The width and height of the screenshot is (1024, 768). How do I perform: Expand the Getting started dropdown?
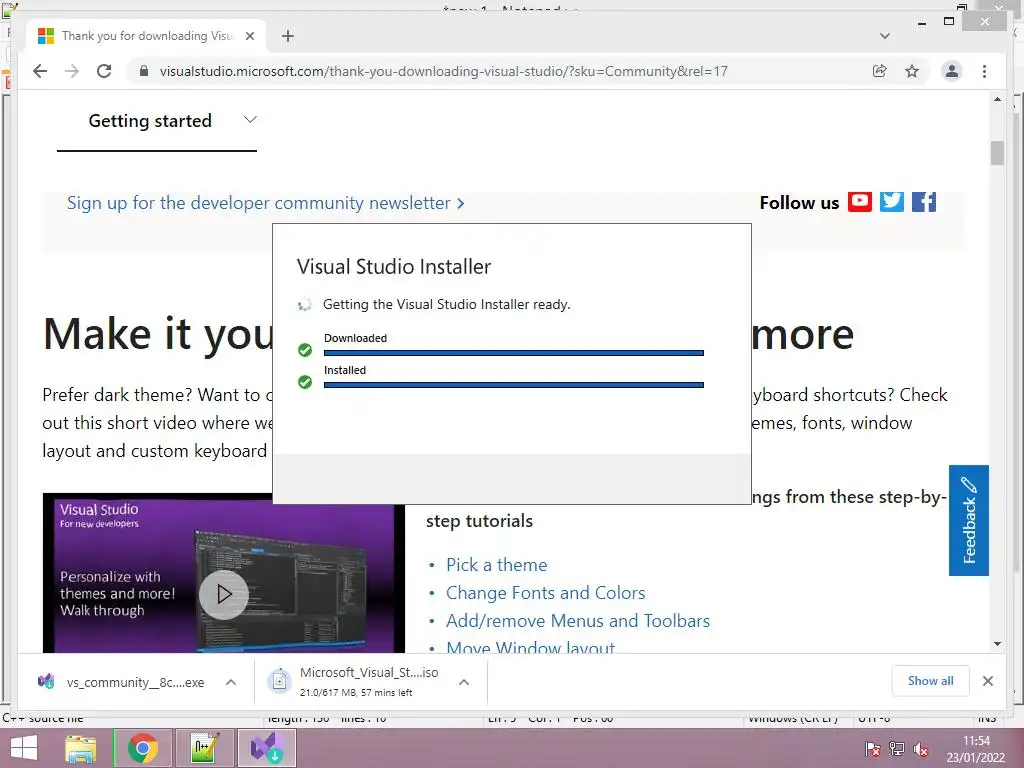[157, 121]
